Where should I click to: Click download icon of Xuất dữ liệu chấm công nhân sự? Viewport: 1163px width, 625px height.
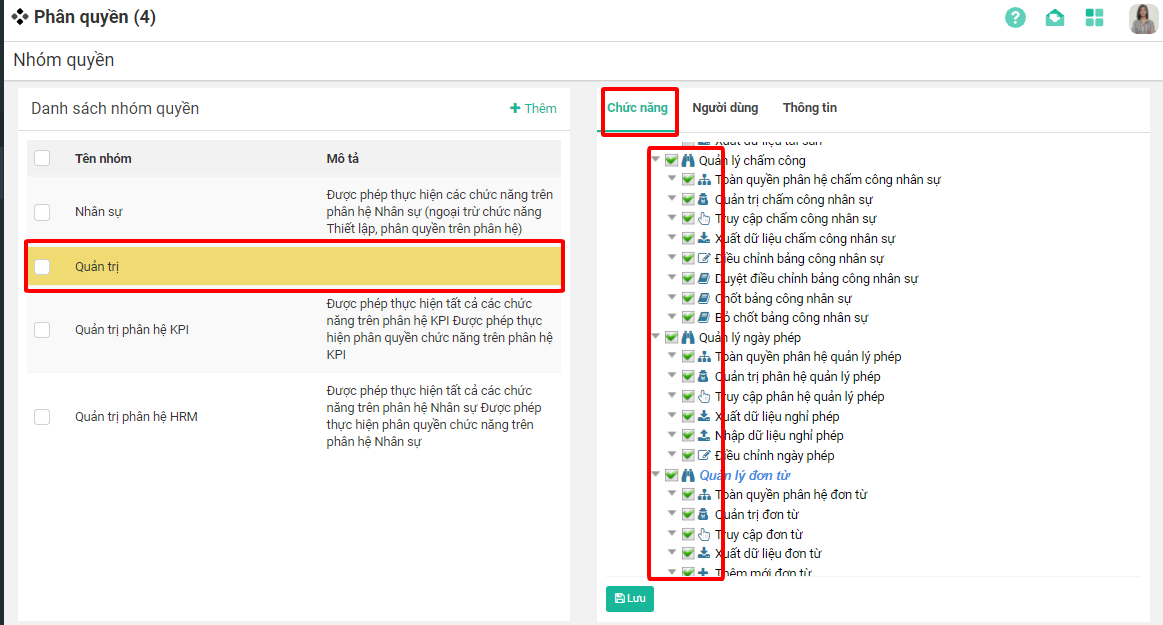point(704,239)
